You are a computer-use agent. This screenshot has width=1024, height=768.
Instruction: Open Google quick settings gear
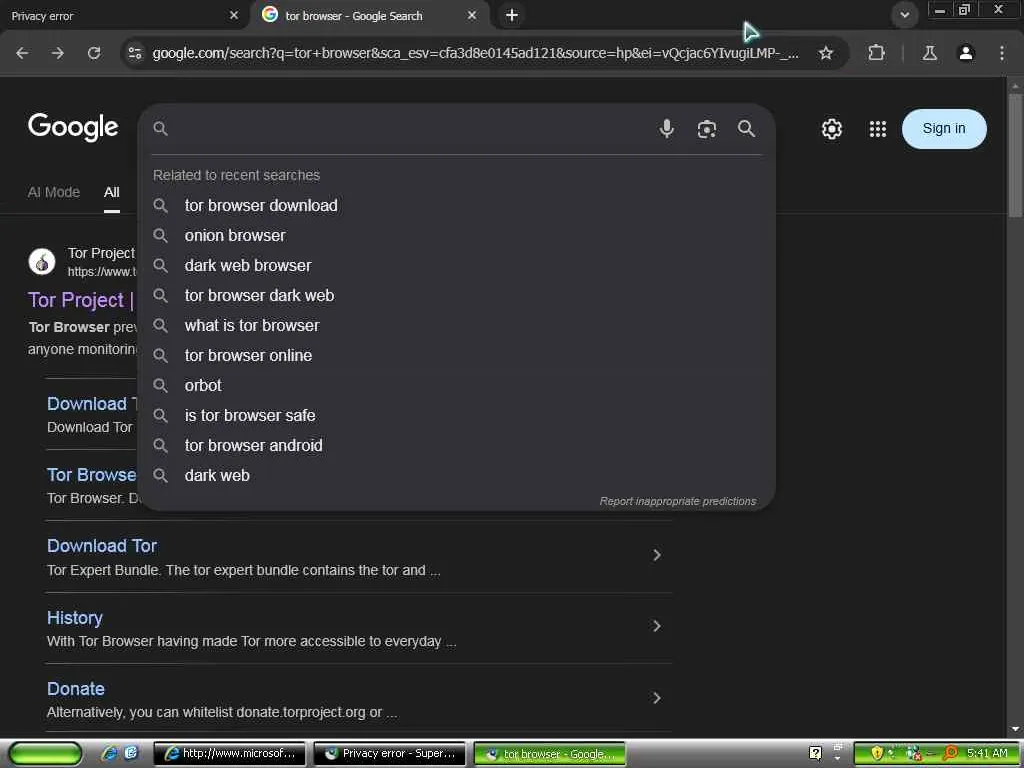click(831, 129)
